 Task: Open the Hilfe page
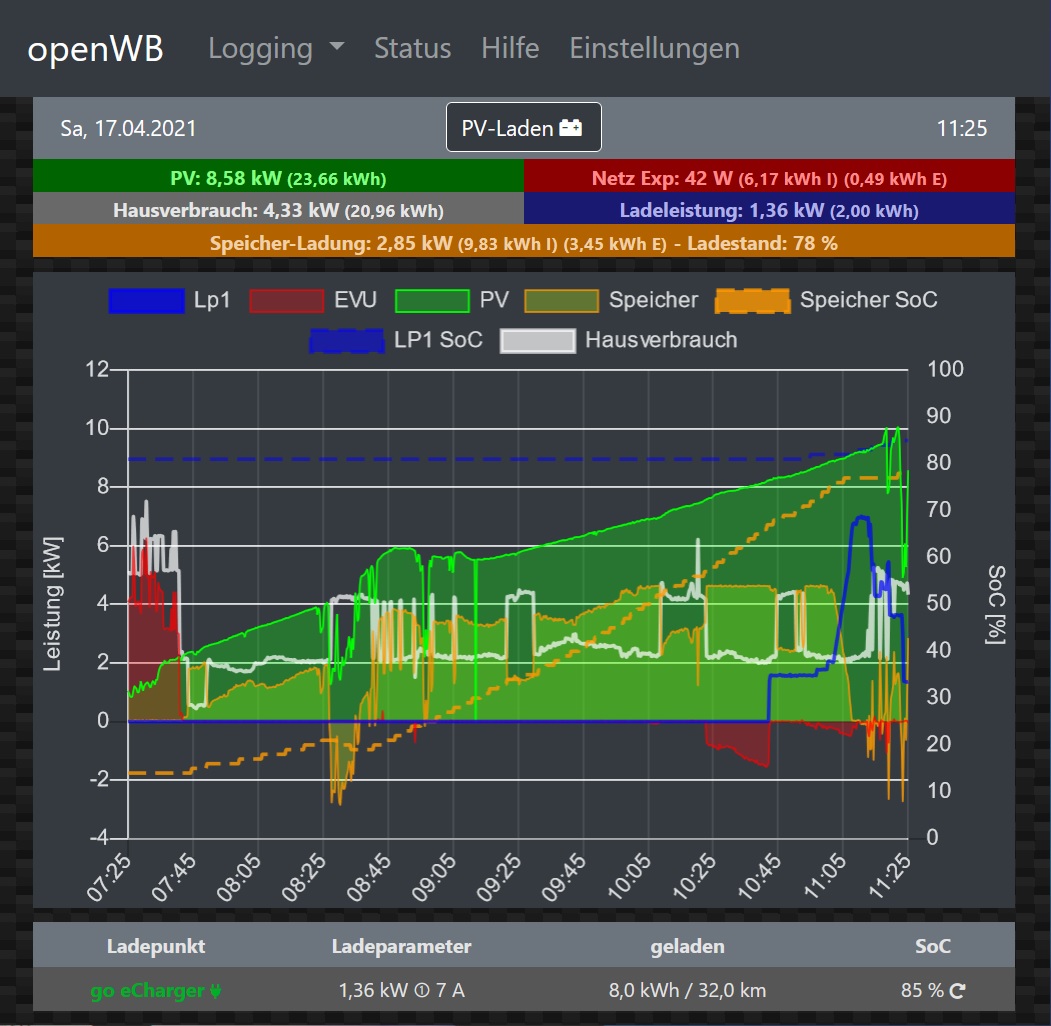(510, 48)
